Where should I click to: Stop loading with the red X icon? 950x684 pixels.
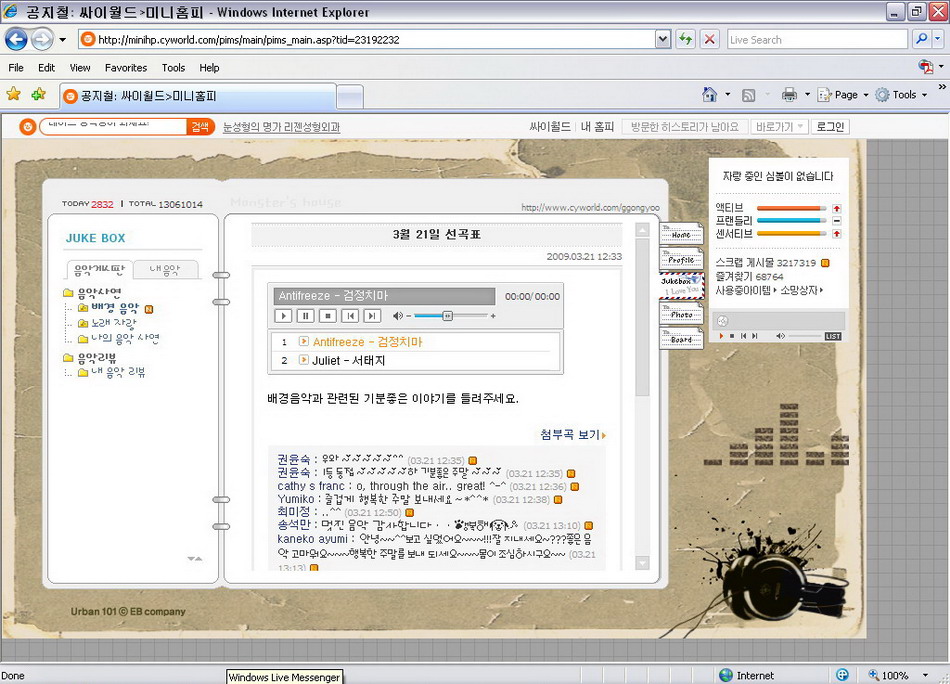pyautogui.click(x=709, y=40)
